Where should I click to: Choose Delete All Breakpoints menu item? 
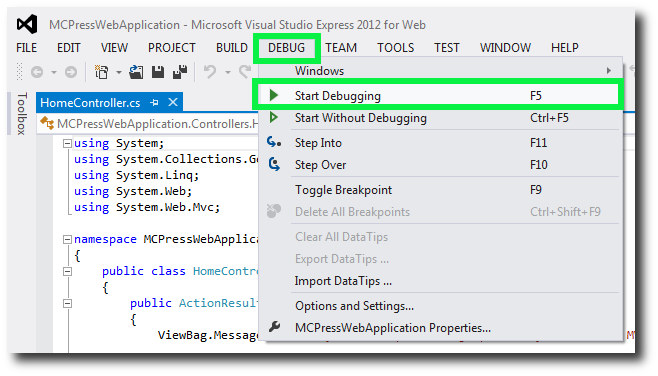440,212
